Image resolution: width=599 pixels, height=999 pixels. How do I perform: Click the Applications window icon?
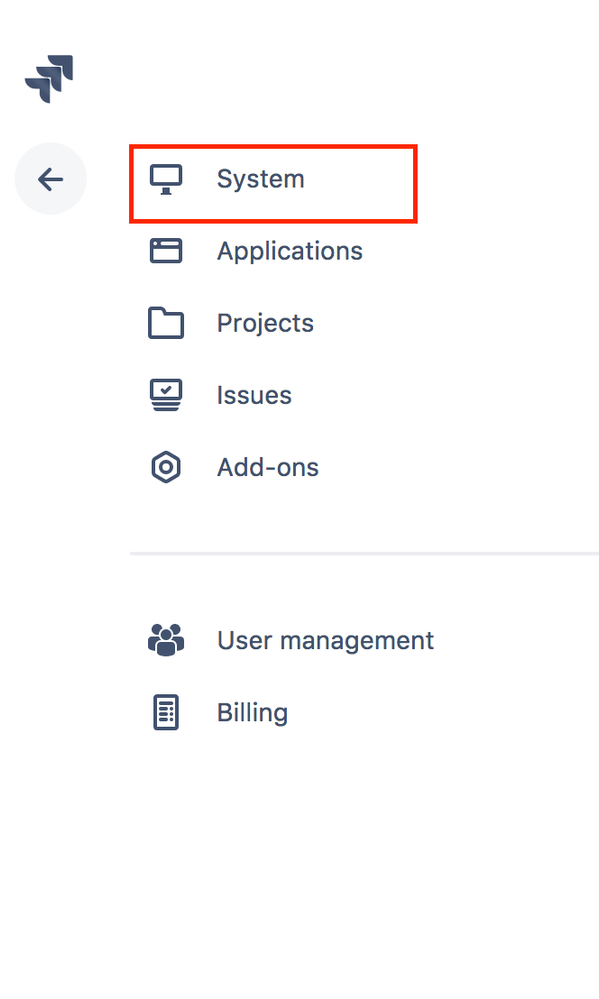click(166, 251)
